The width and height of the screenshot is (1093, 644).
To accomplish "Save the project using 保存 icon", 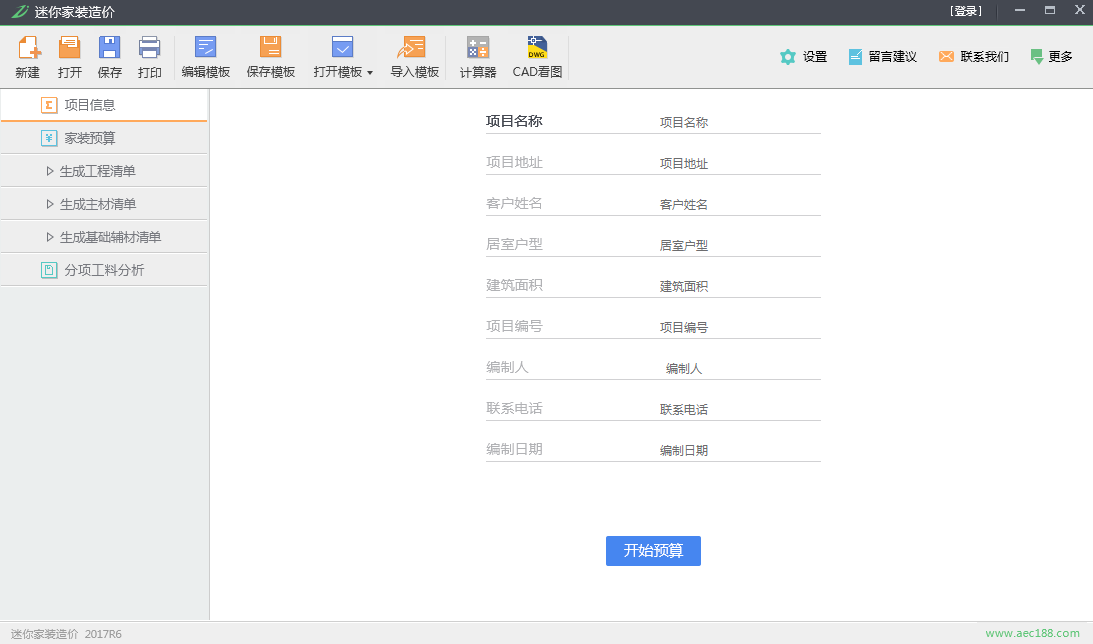I will click(109, 48).
